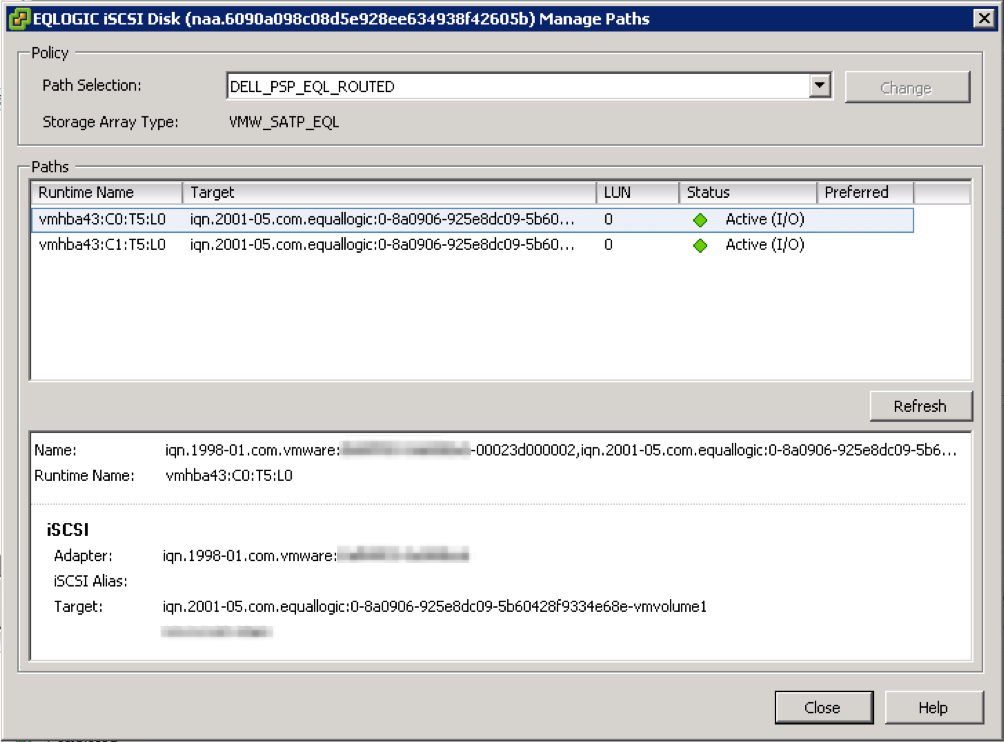Viewport: 1004px width, 742px height.
Task: Click the Status column header
Action: (747, 192)
